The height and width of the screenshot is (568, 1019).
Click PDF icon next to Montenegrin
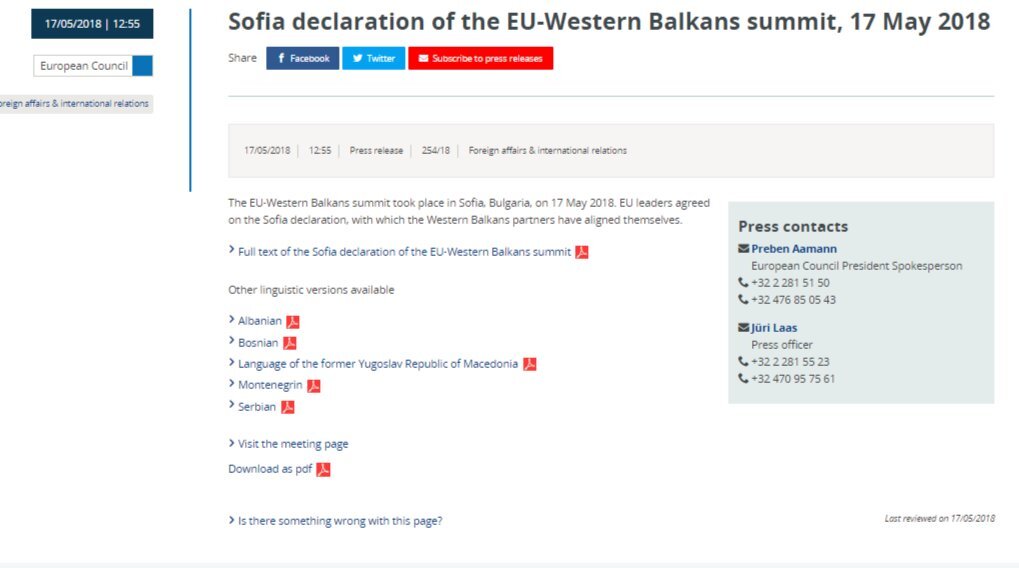pyautogui.click(x=314, y=386)
